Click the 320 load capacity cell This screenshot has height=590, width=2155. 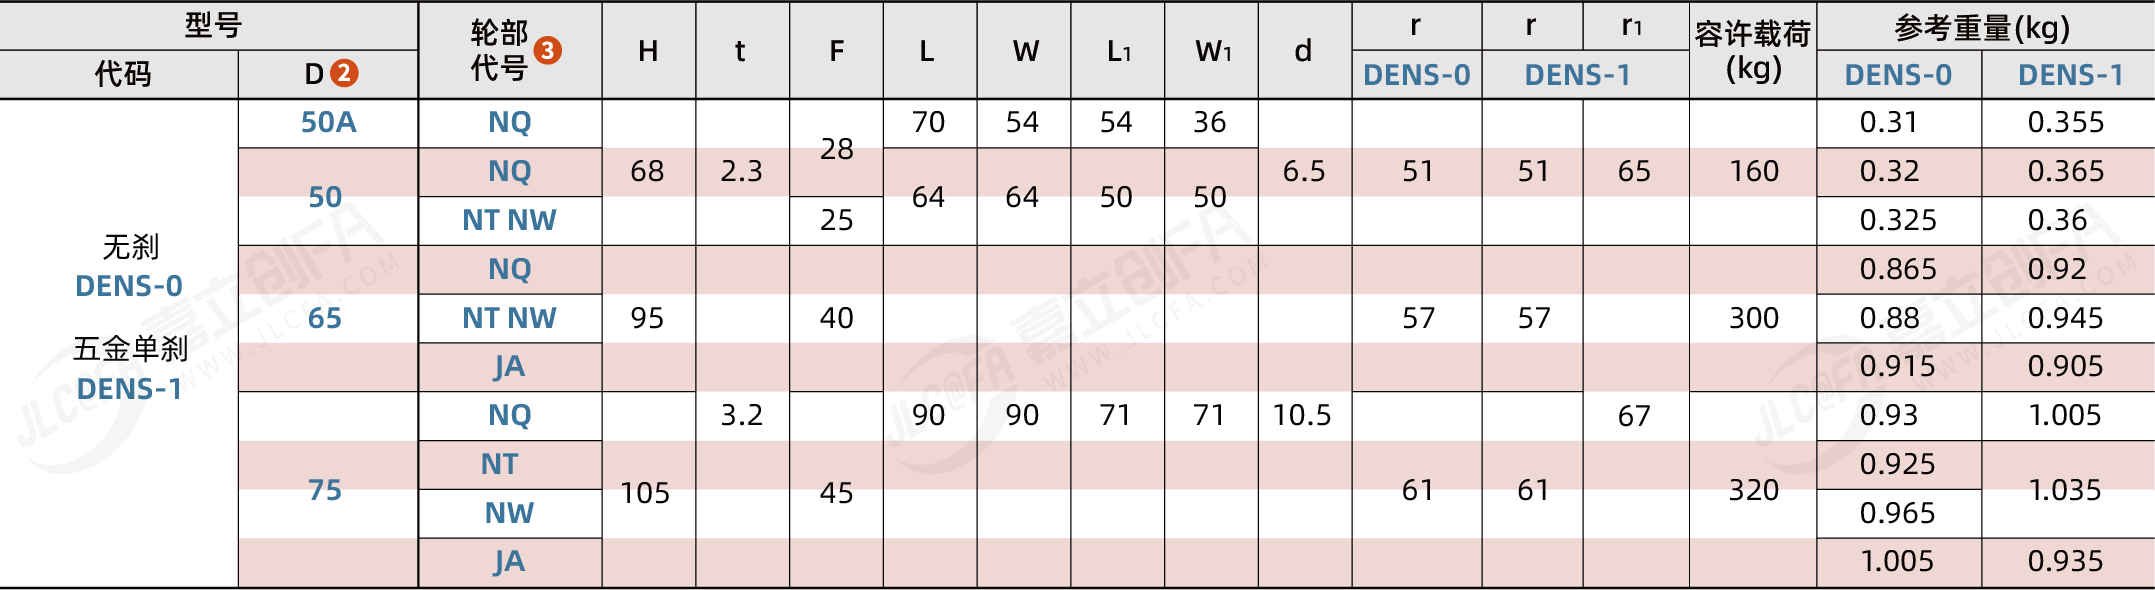point(1753,490)
